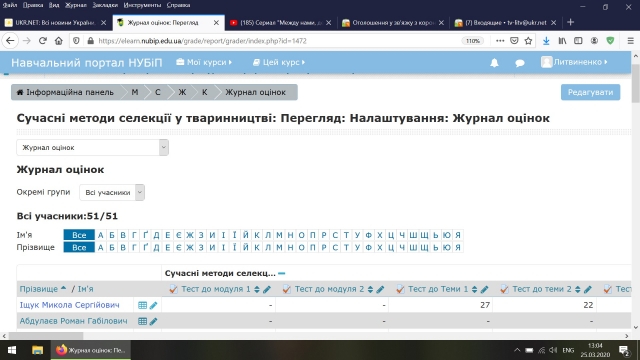Click pencil icon for Абдулаєв Роман row
Screen dimensions: 640x360
pos(153,322)
